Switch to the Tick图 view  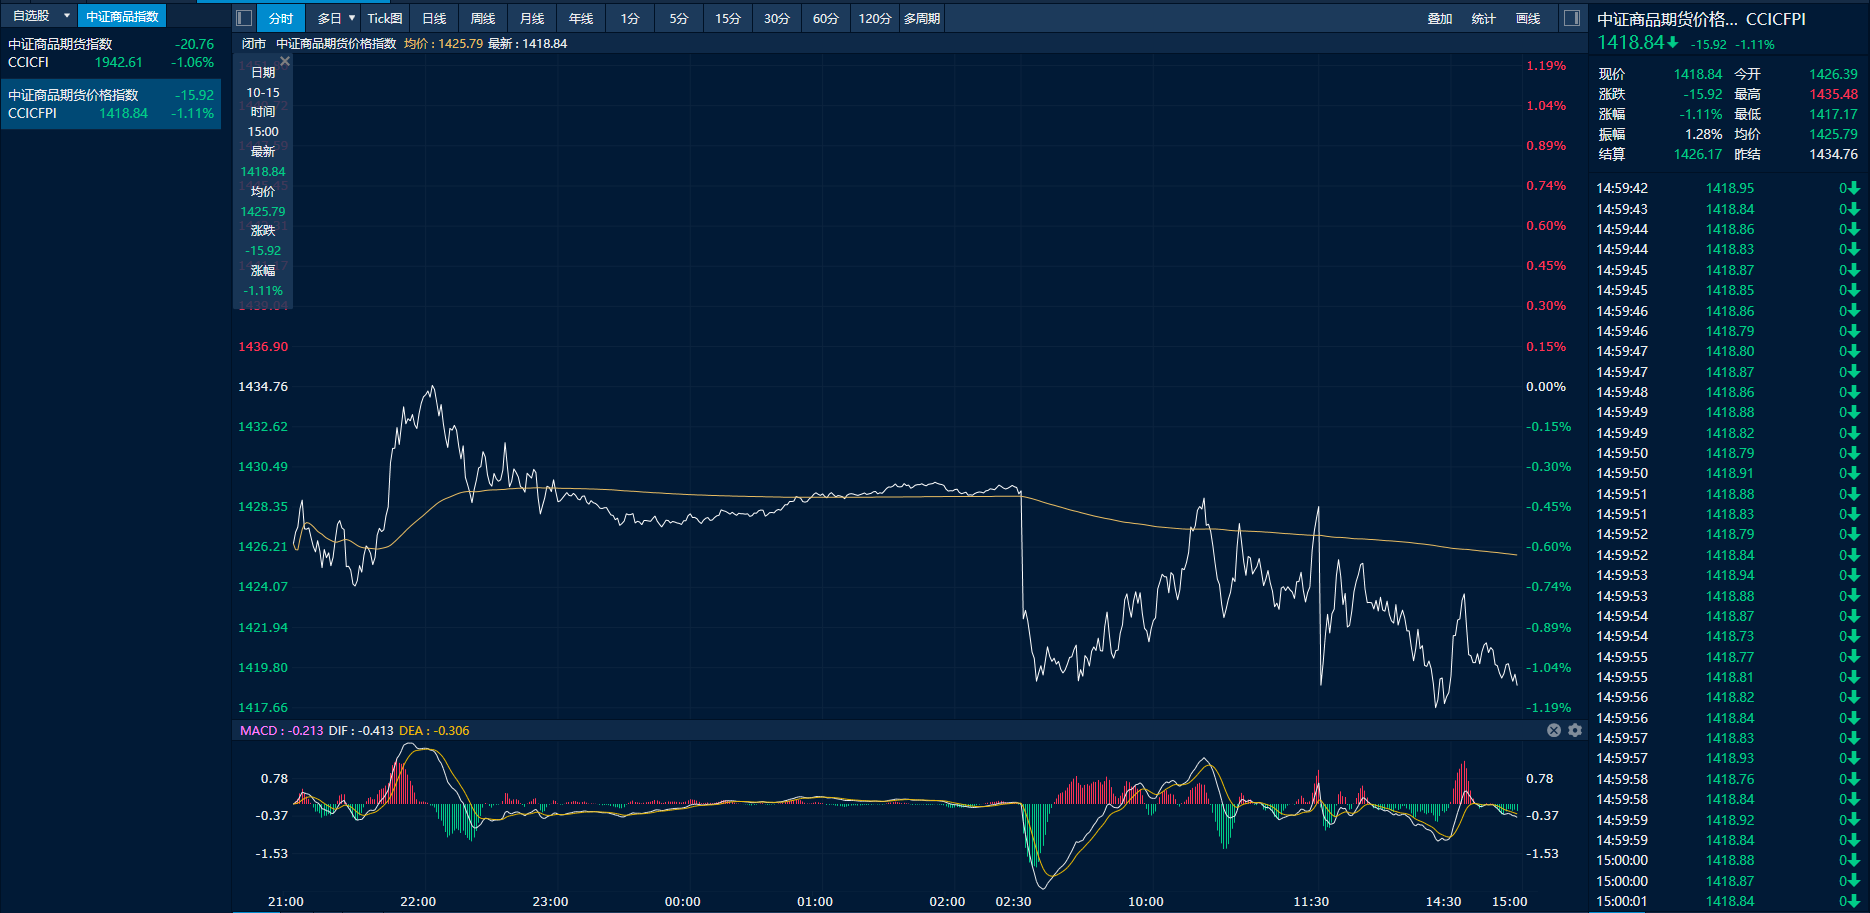(385, 18)
